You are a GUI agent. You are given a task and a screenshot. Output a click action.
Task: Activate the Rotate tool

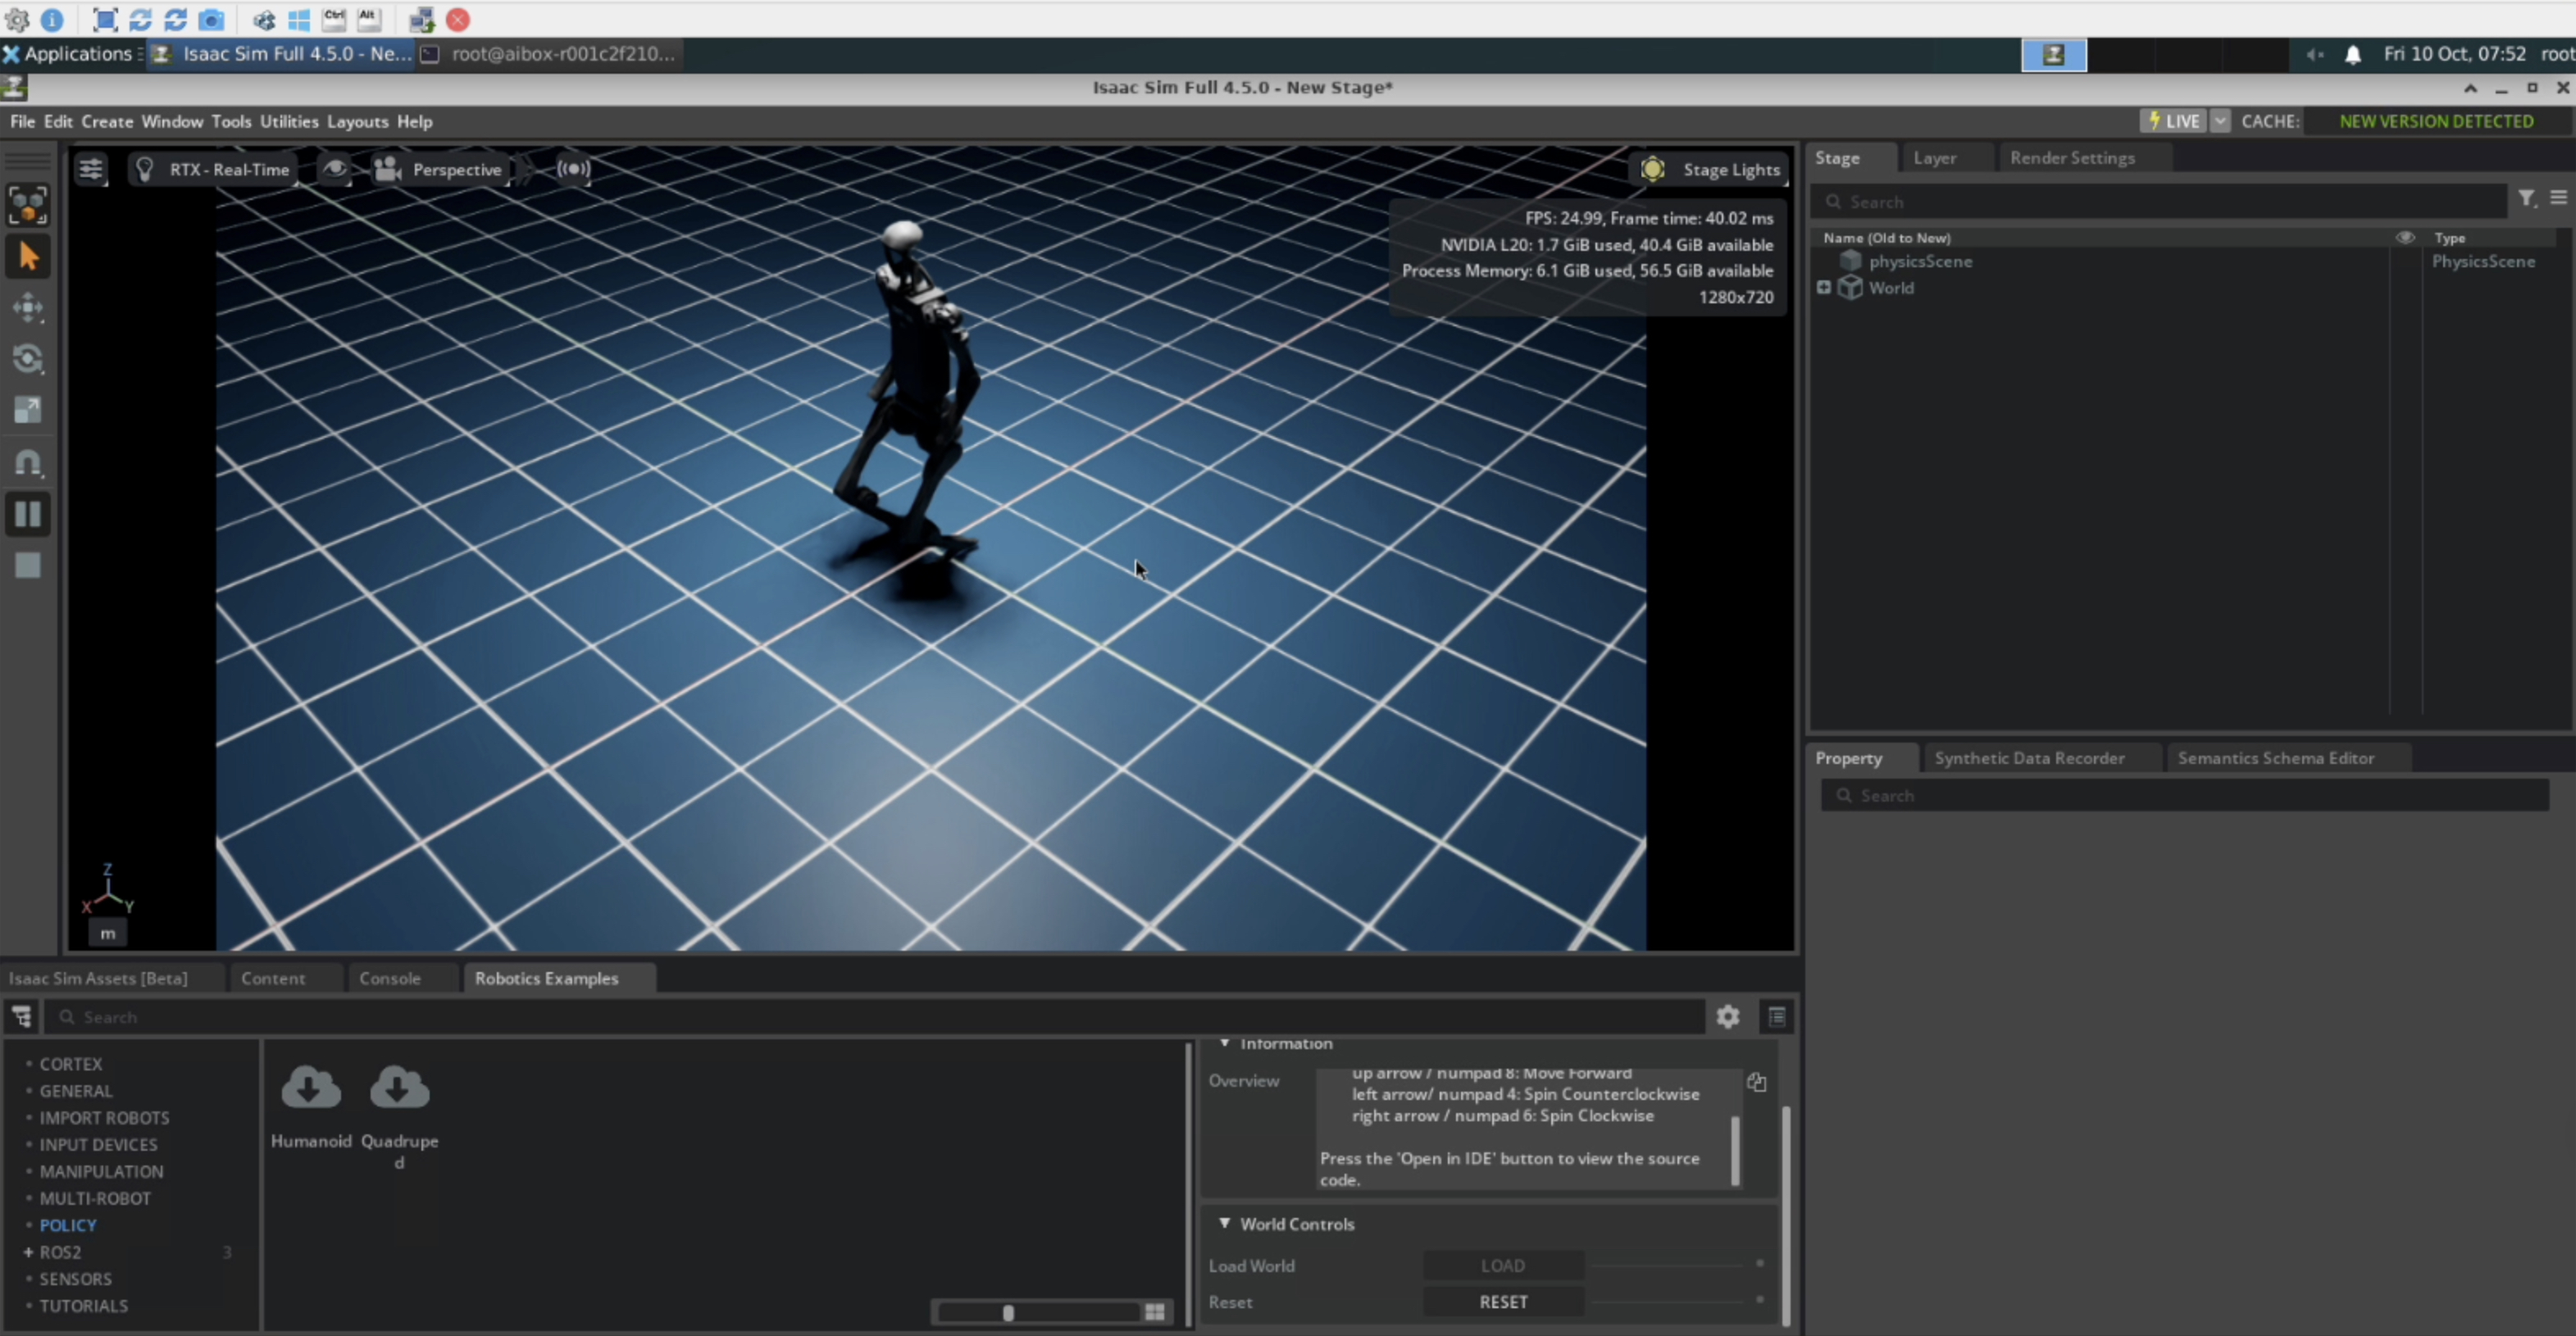click(x=28, y=359)
